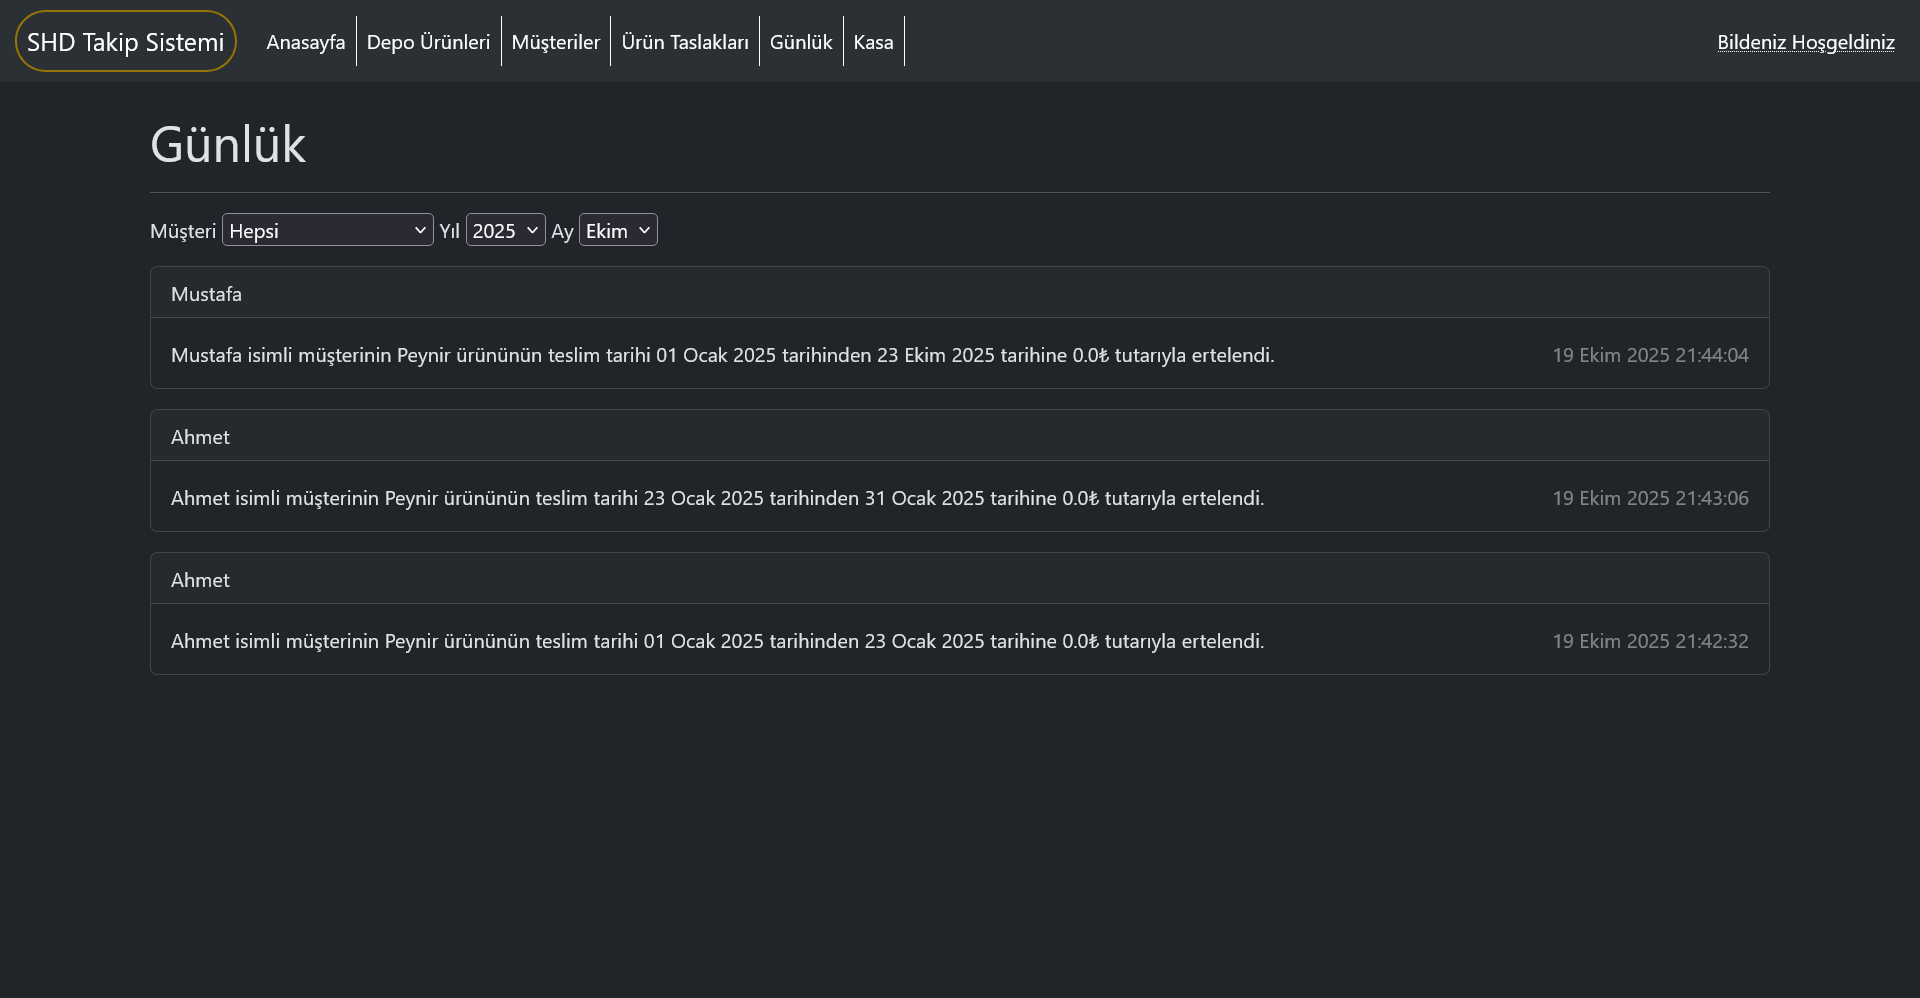
Task: Navigate to Müşteriler in the navbar
Action: click(555, 42)
